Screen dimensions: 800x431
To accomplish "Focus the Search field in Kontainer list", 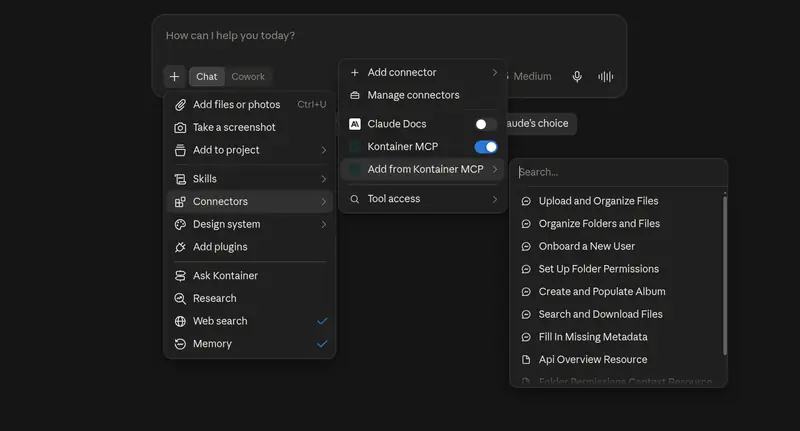I will point(618,172).
